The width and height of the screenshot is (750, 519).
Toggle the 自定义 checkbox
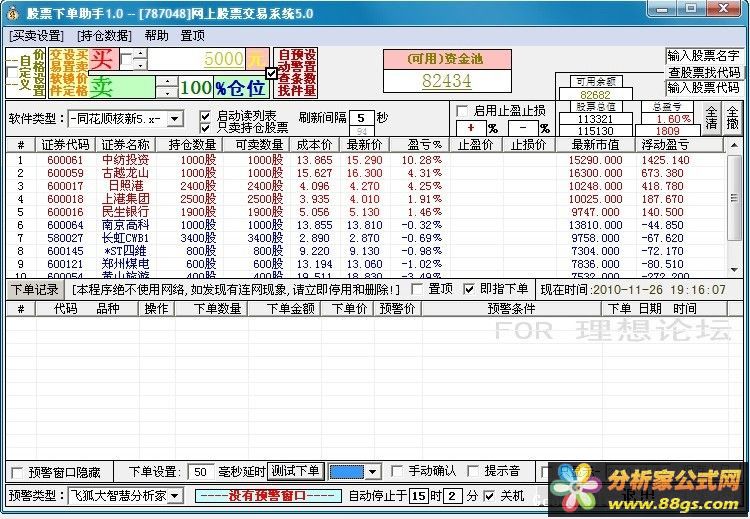point(12,73)
